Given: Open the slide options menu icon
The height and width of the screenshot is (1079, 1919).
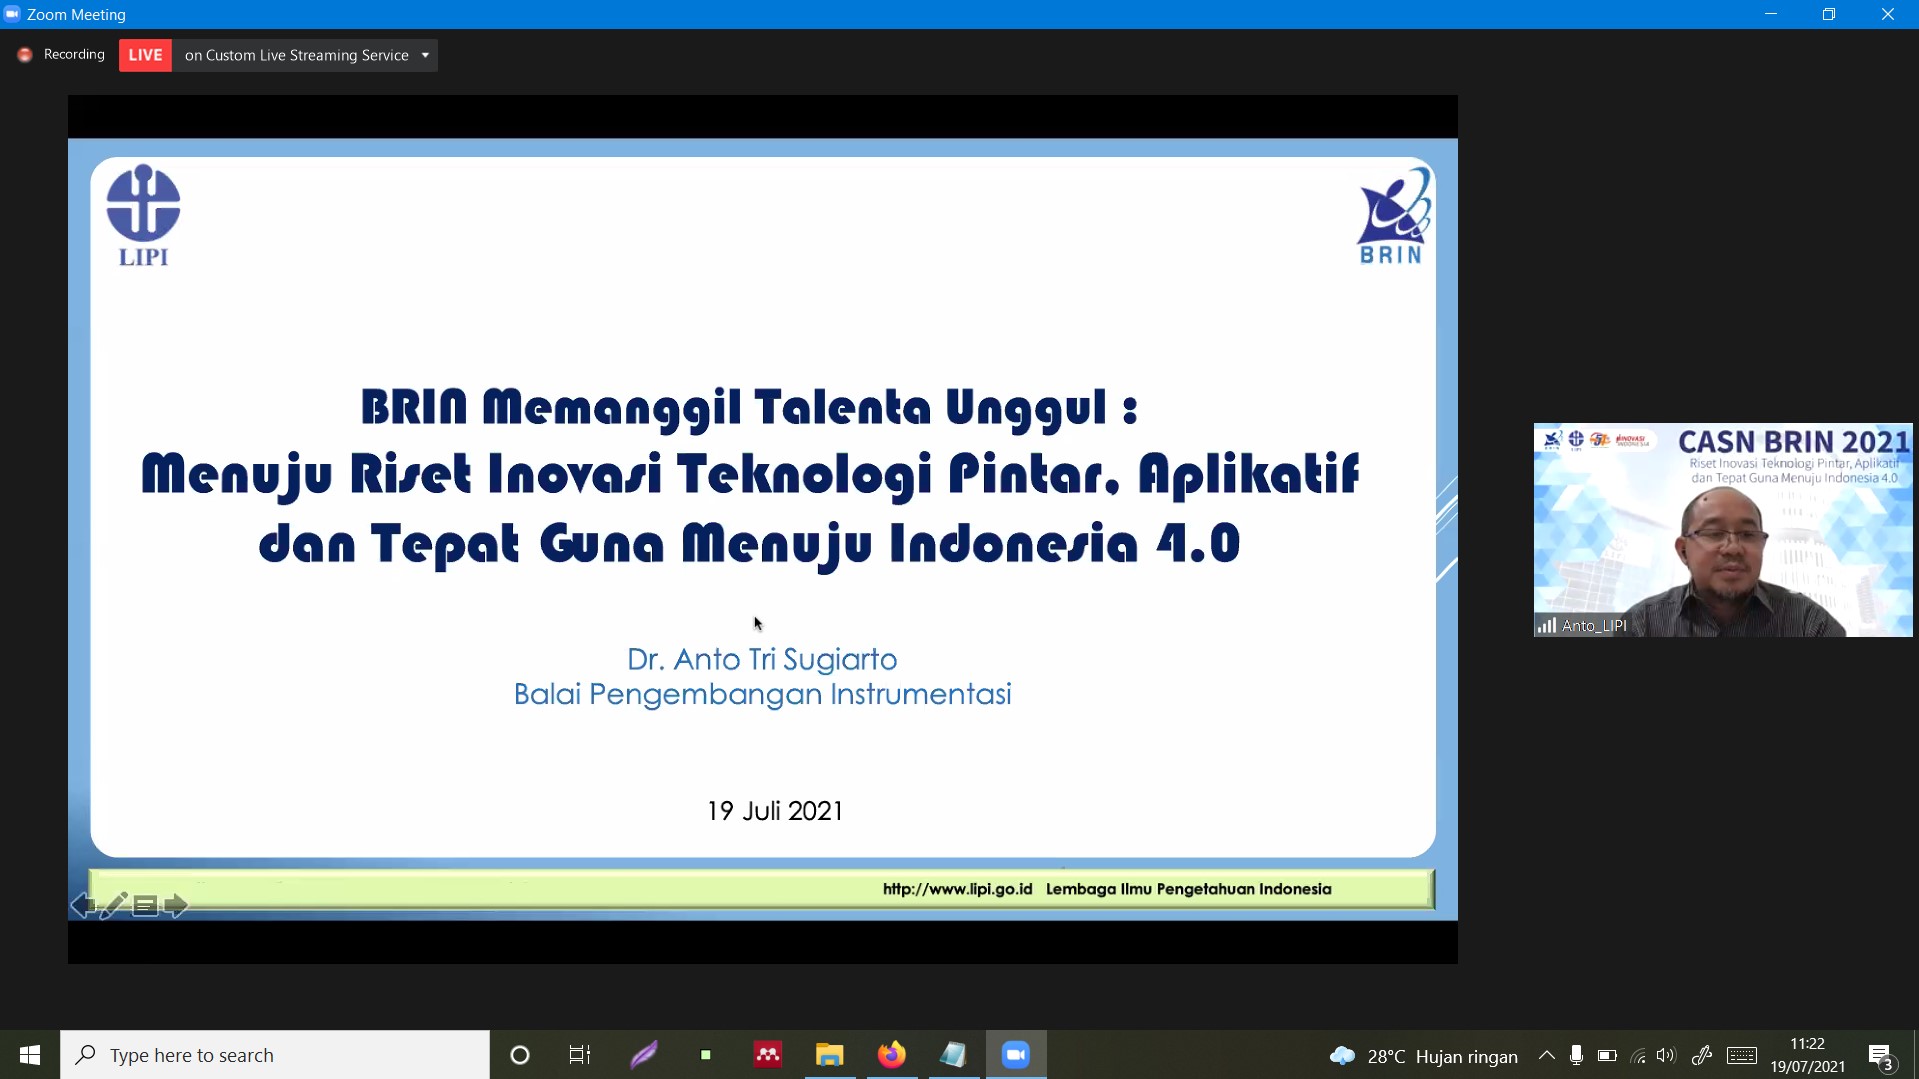Looking at the screenshot, I should click(x=145, y=906).
